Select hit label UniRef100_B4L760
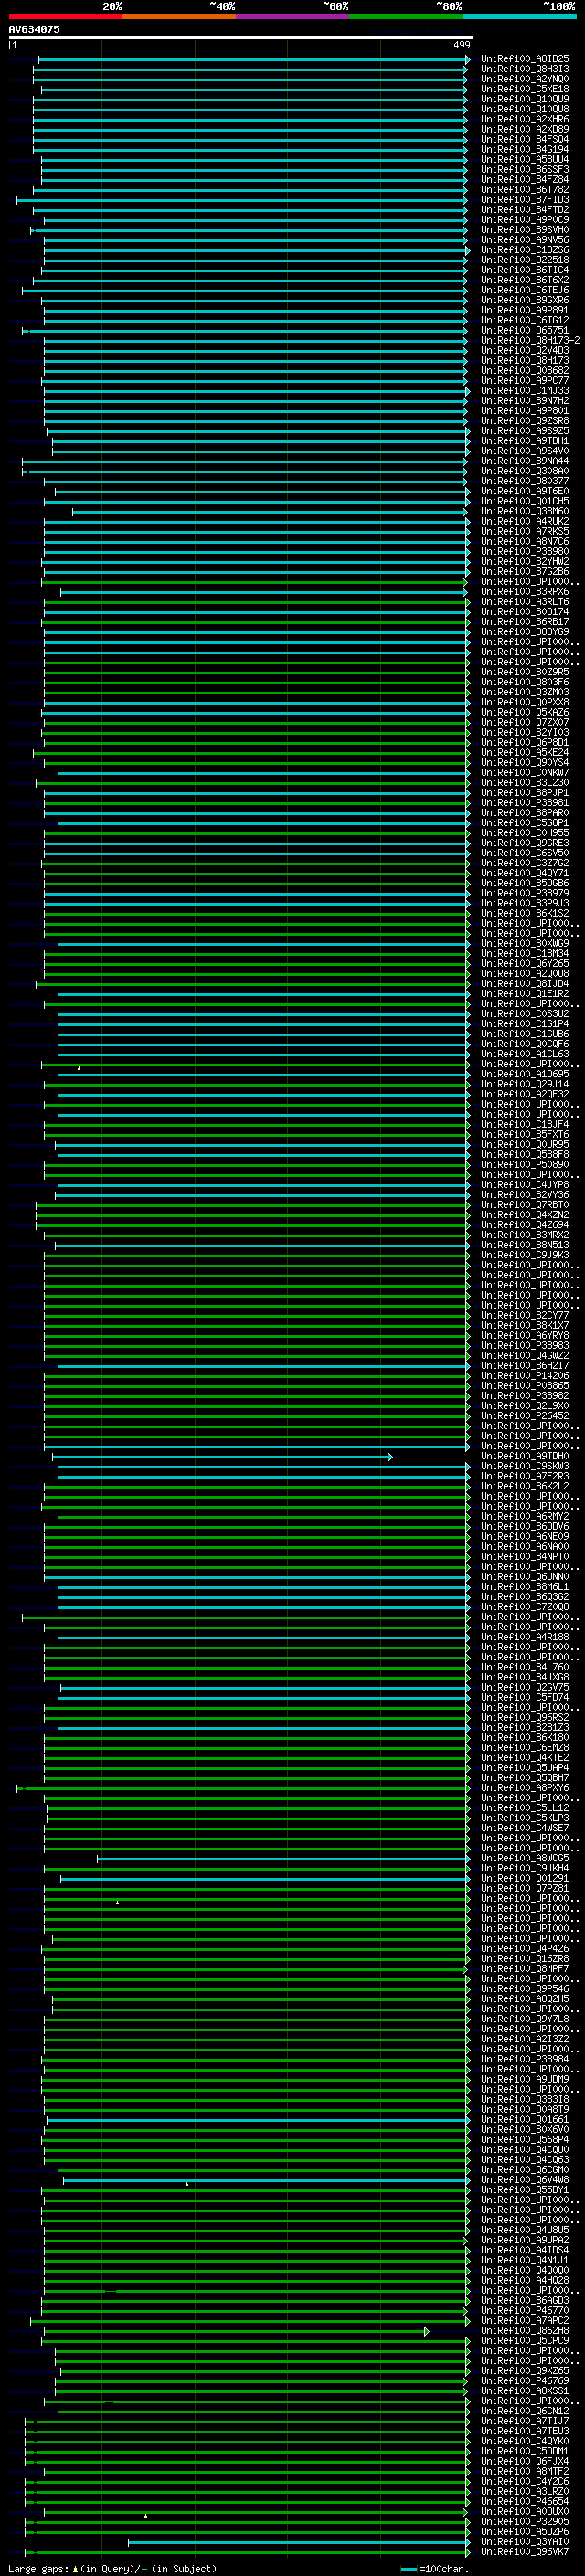This screenshot has height=2576, width=585. pyautogui.click(x=525, y=1668)
